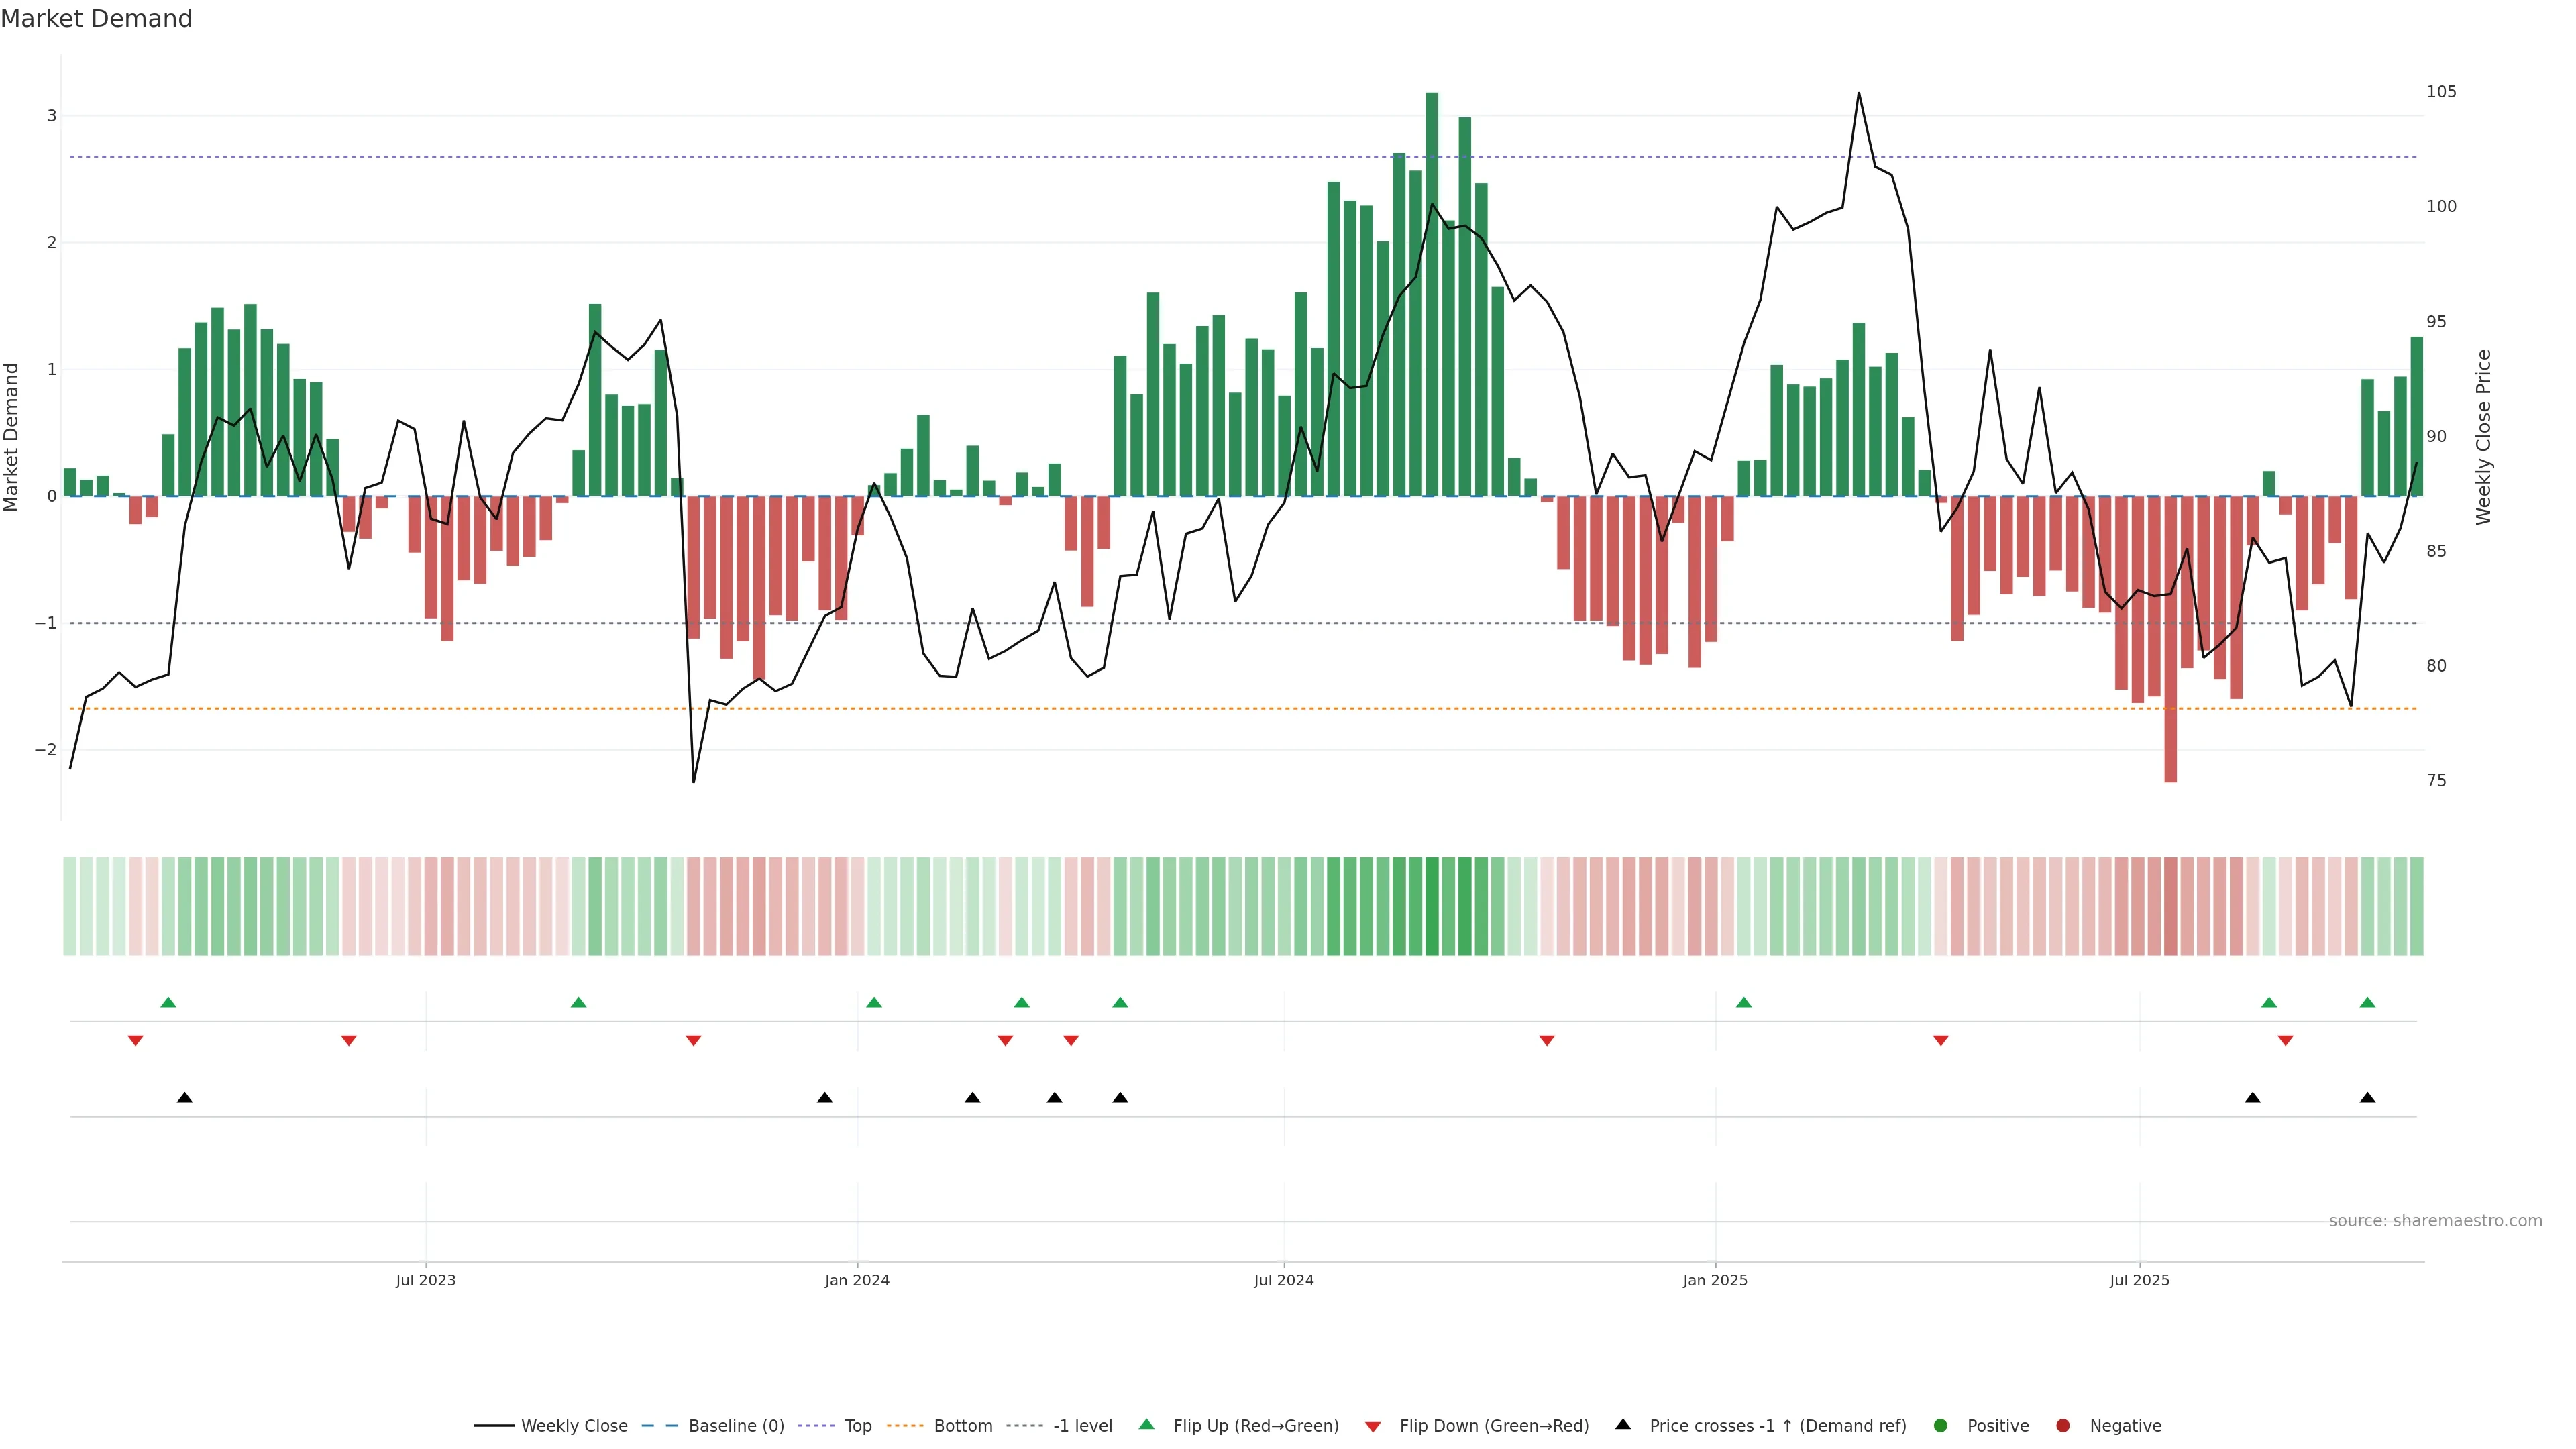Click dark red Negative circle legend icon

2063,1425
